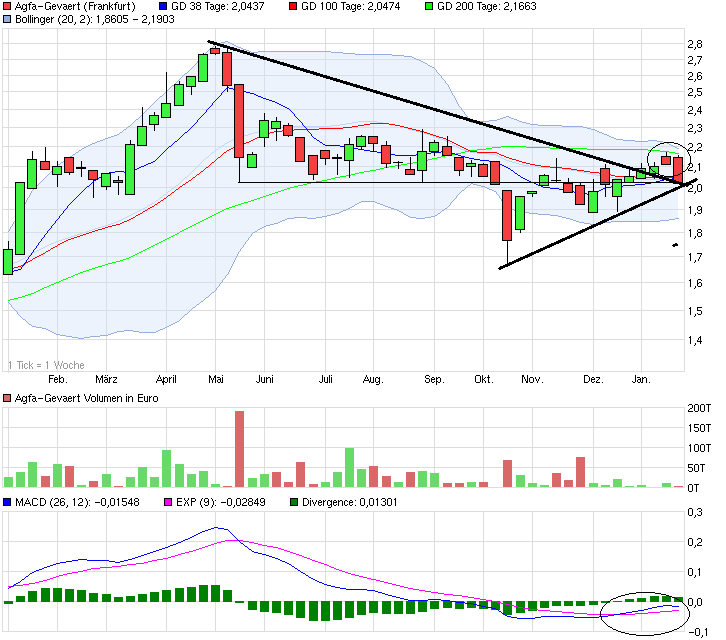Click the Volumen in Euro legend icon
The width and height of the screenshot is (726, 640).
coord(8,398)
